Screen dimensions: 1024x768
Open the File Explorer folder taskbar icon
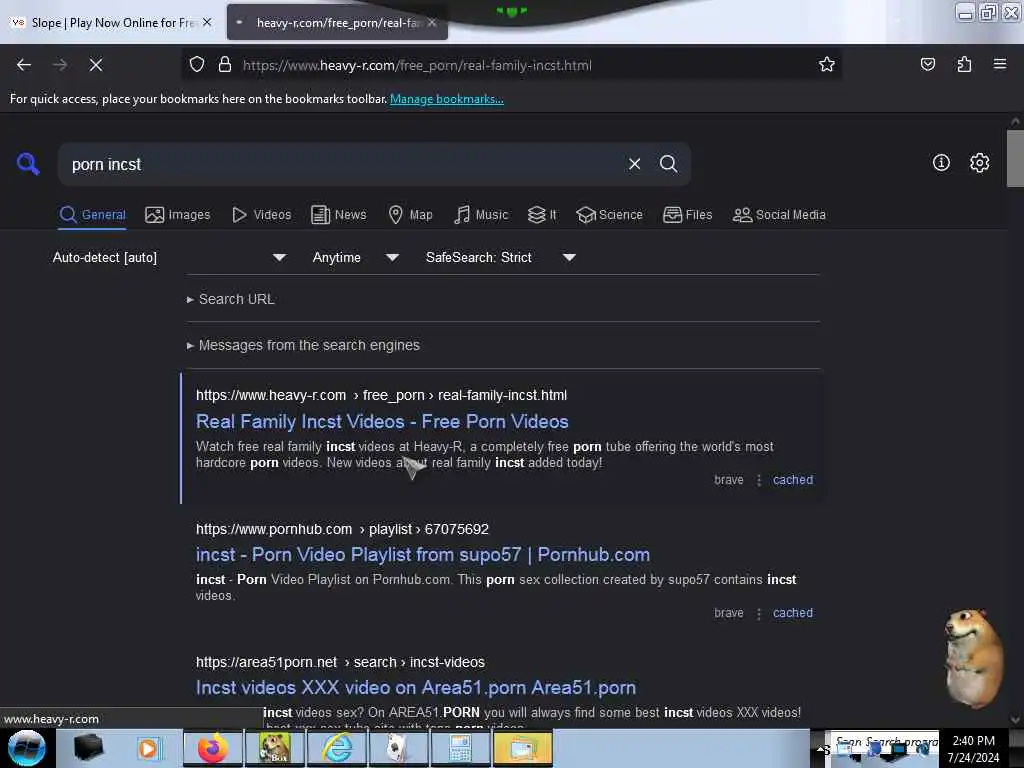click(x=522, y=748)
